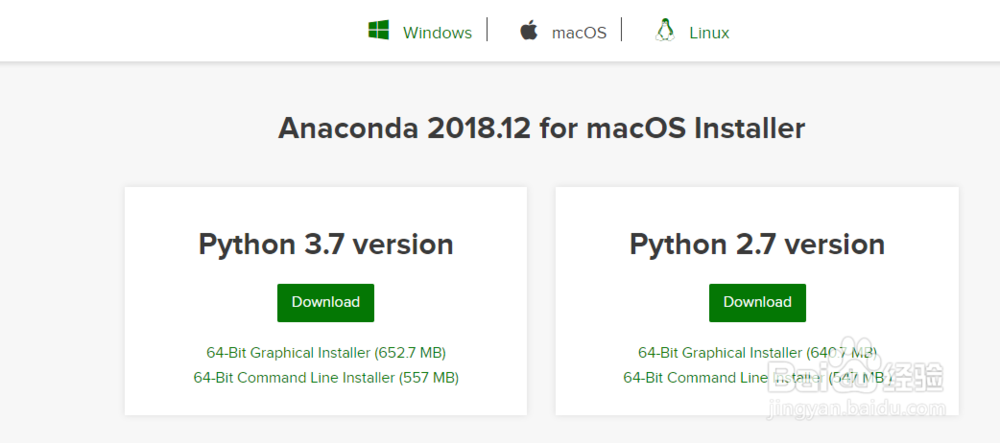Open 64-Bit Command Line Installer (557 MB) link
Viewport: 1000px width, 443px height.
click(326, 377)
